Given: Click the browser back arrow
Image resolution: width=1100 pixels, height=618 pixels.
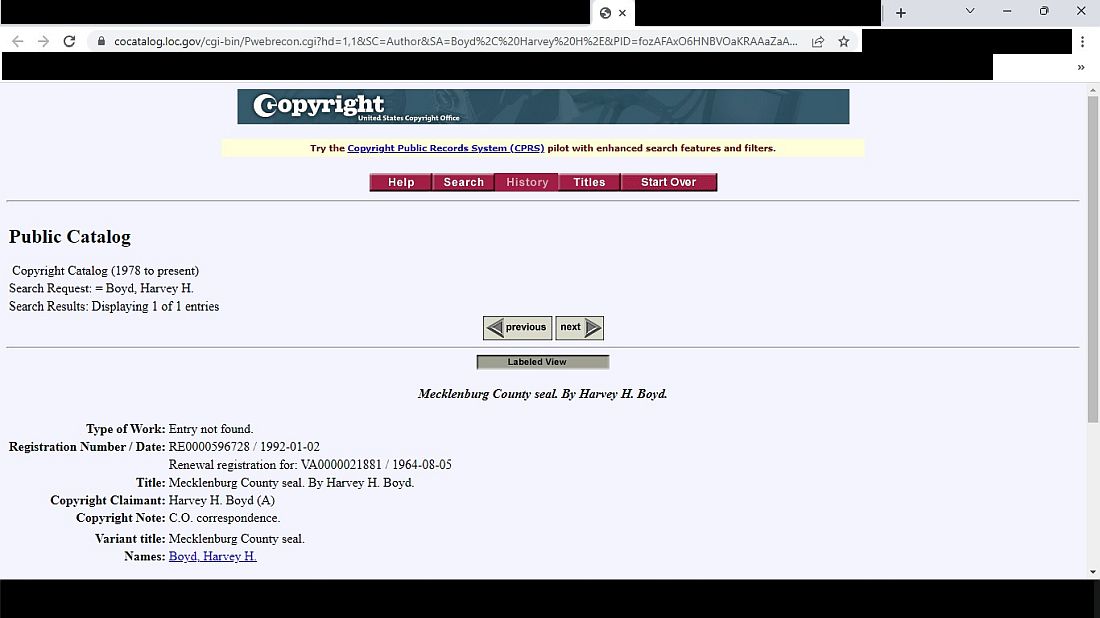Looking at the screenshot, I should point(18,41).
